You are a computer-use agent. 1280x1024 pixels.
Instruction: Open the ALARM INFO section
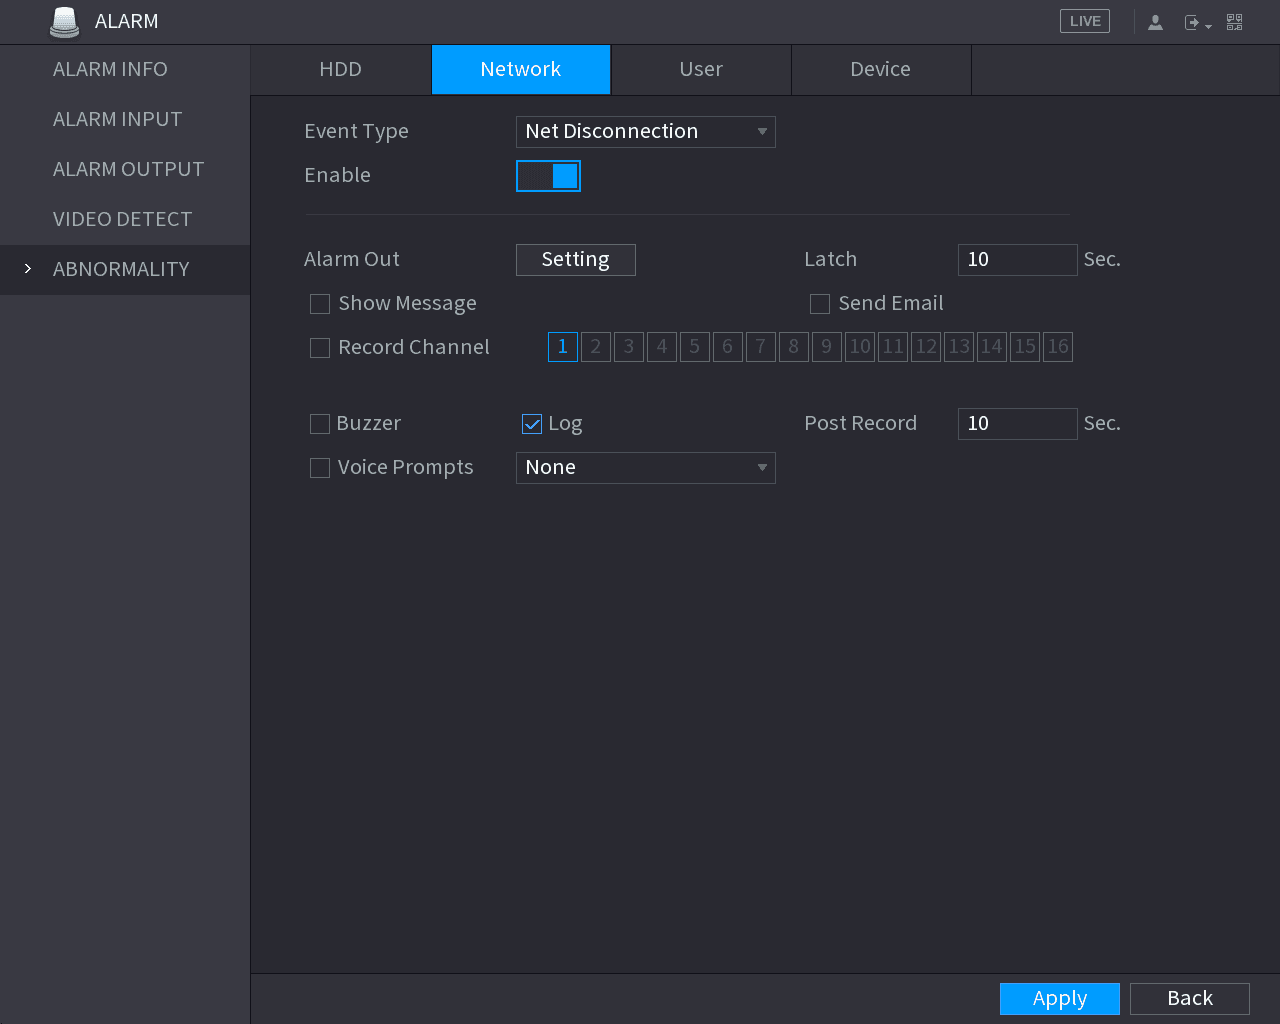(125, 69)
